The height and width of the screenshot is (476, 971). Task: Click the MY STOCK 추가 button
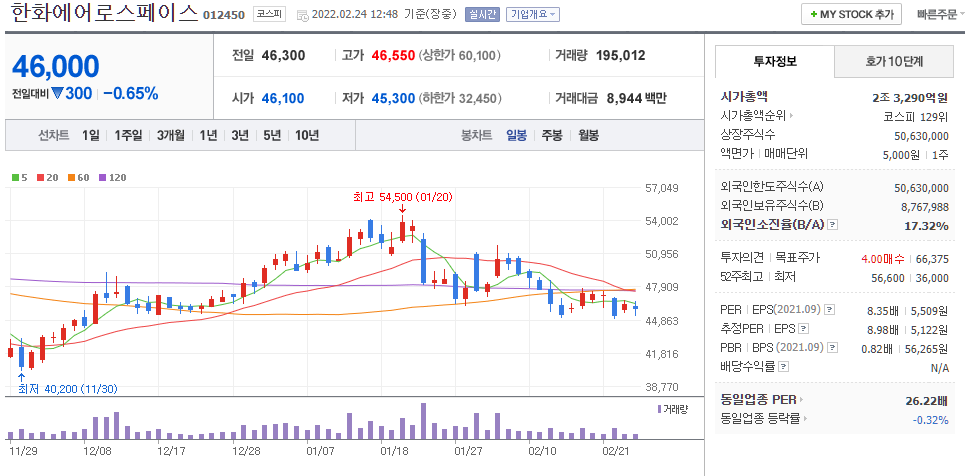tap(851, 15)
